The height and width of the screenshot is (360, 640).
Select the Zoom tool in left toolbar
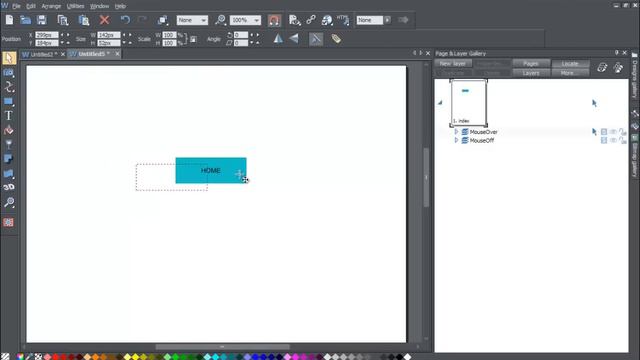click(x=9, y=202)
